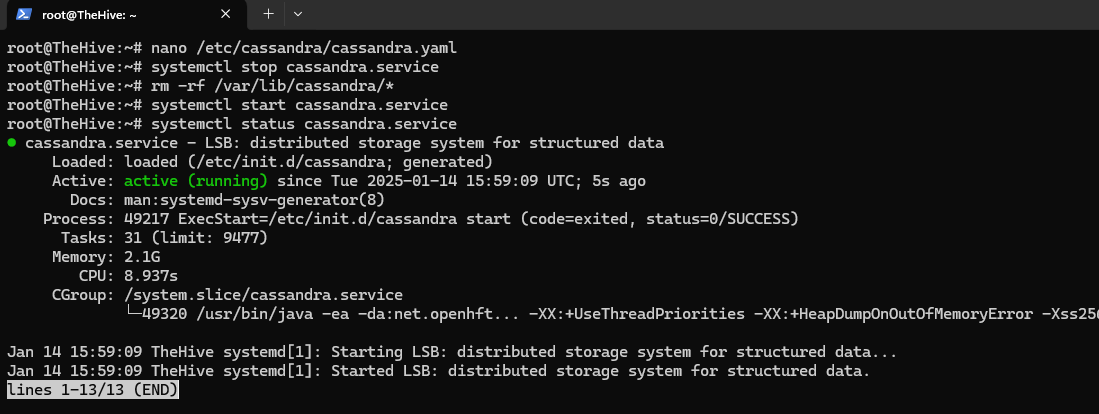Click the systemctl start cassandra.service command
The height and width of the screenshot is (414, 1099).
click(299, 105)
